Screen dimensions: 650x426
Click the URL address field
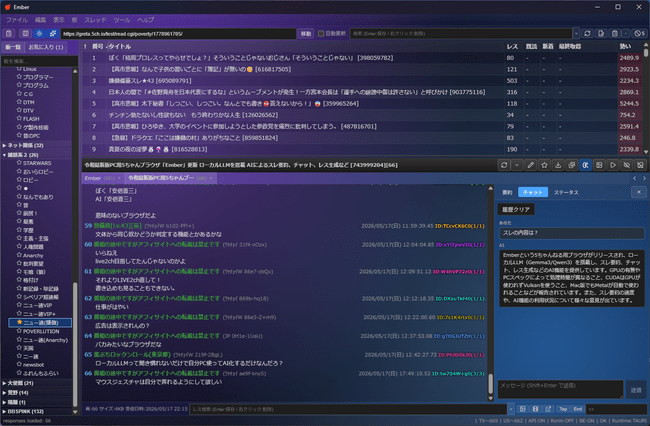tap(178, 34)
